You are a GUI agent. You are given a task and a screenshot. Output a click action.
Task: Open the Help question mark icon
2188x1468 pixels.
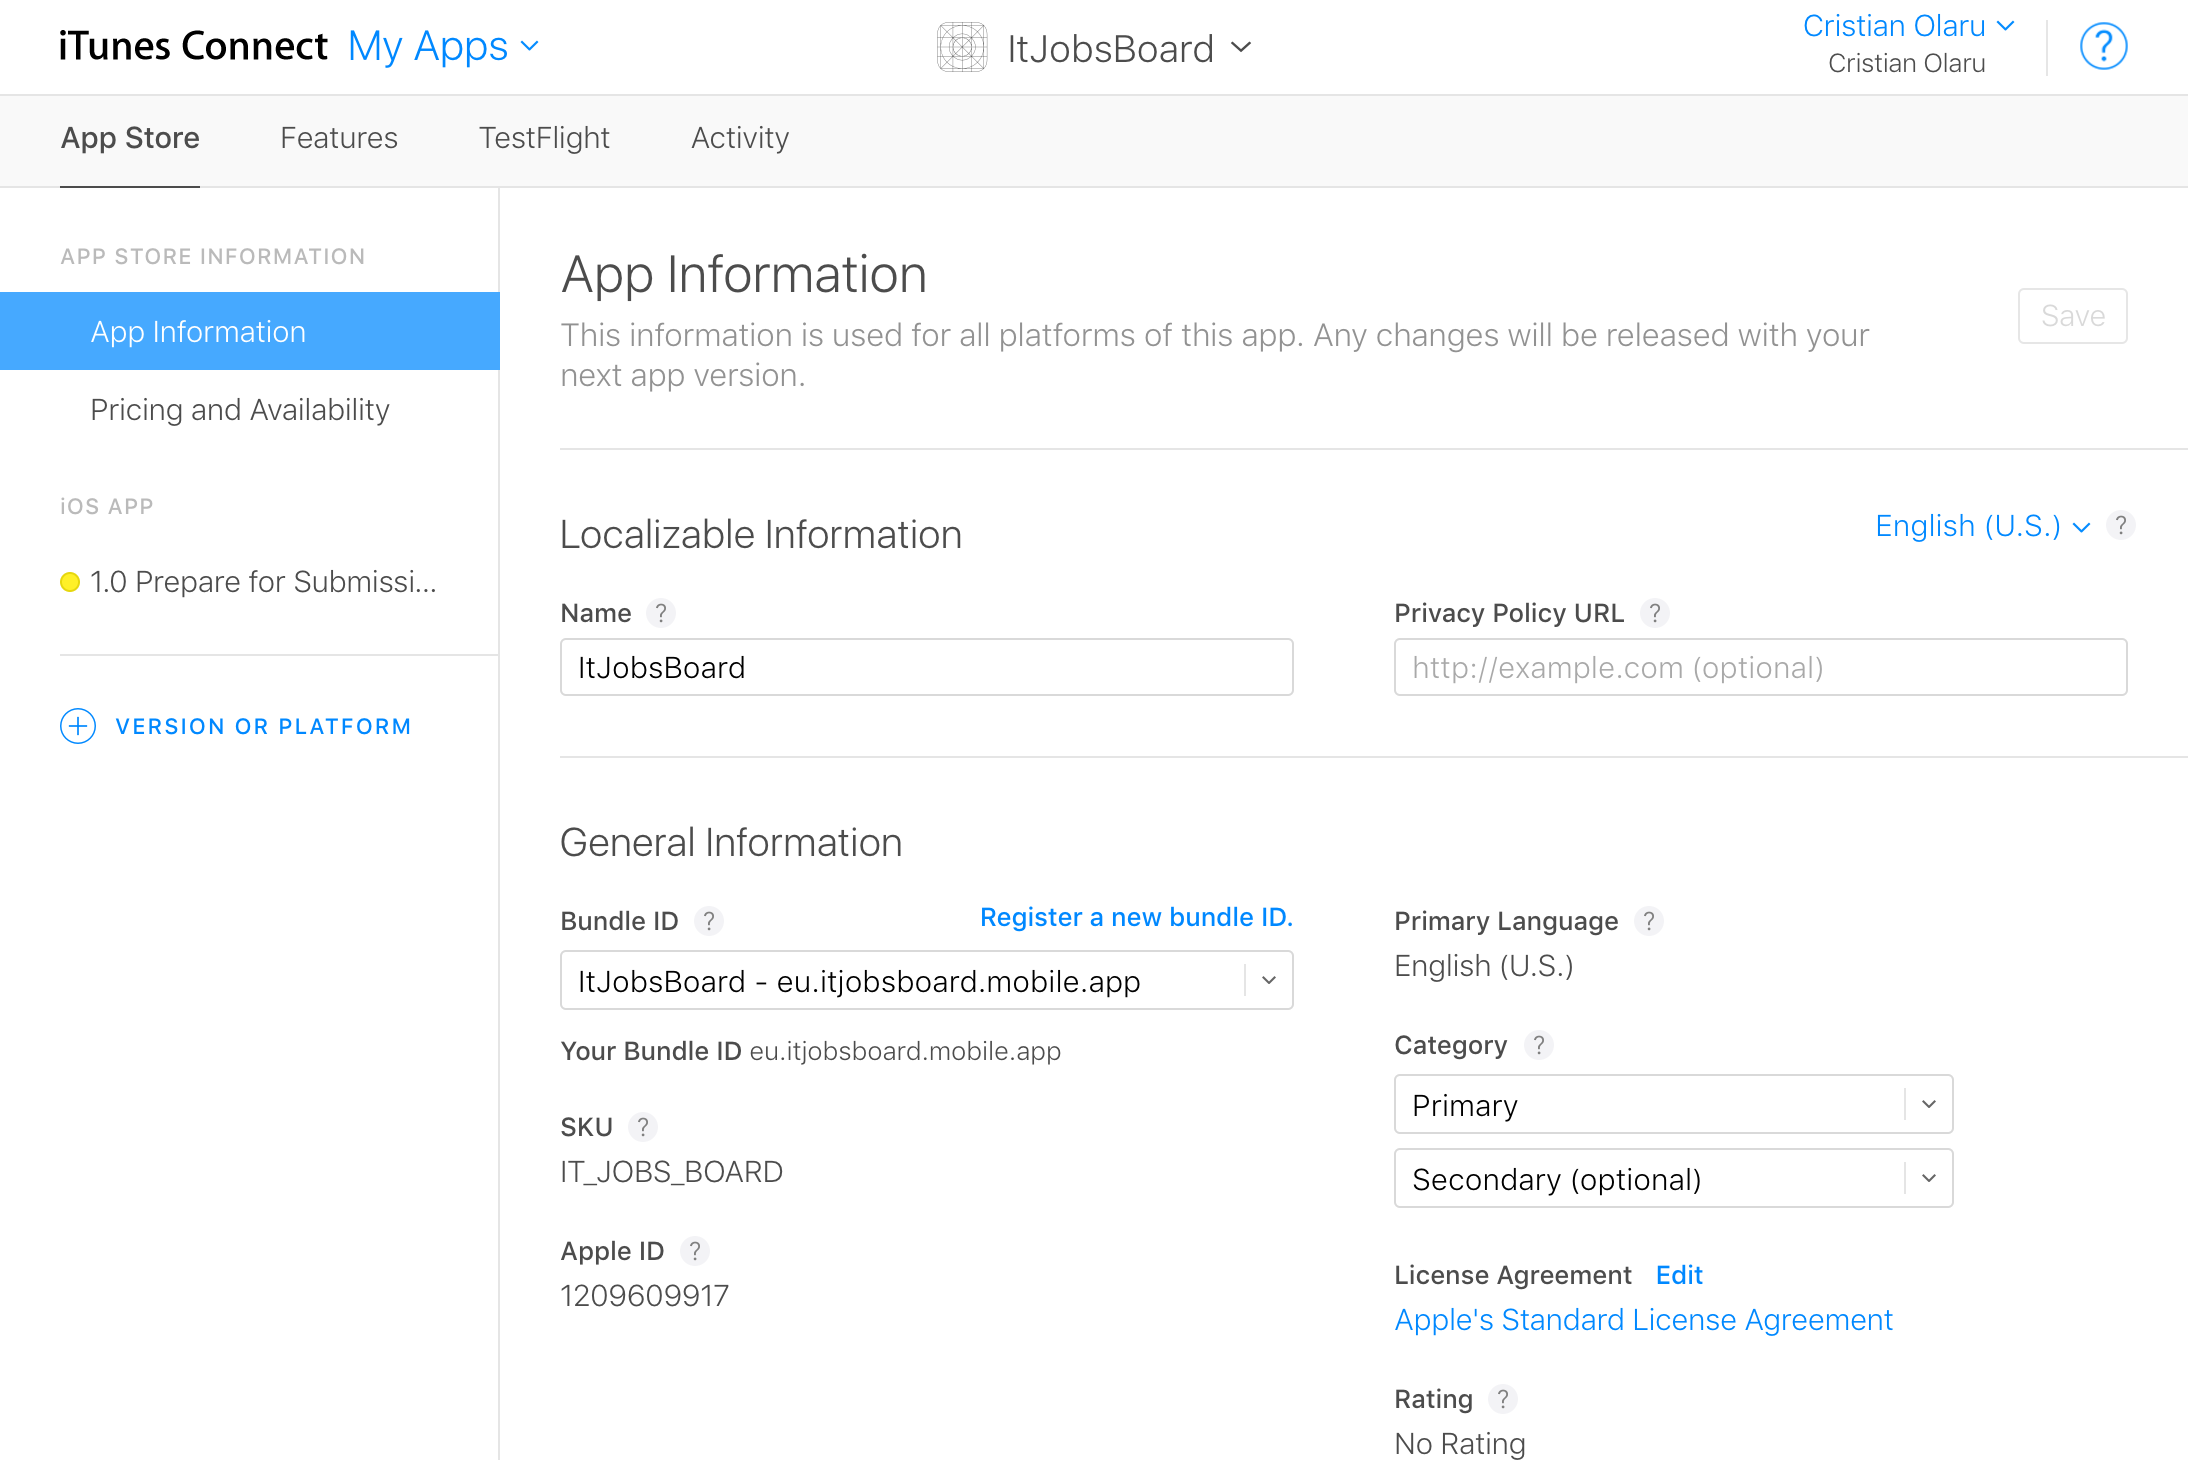(x=2103, y=45)
